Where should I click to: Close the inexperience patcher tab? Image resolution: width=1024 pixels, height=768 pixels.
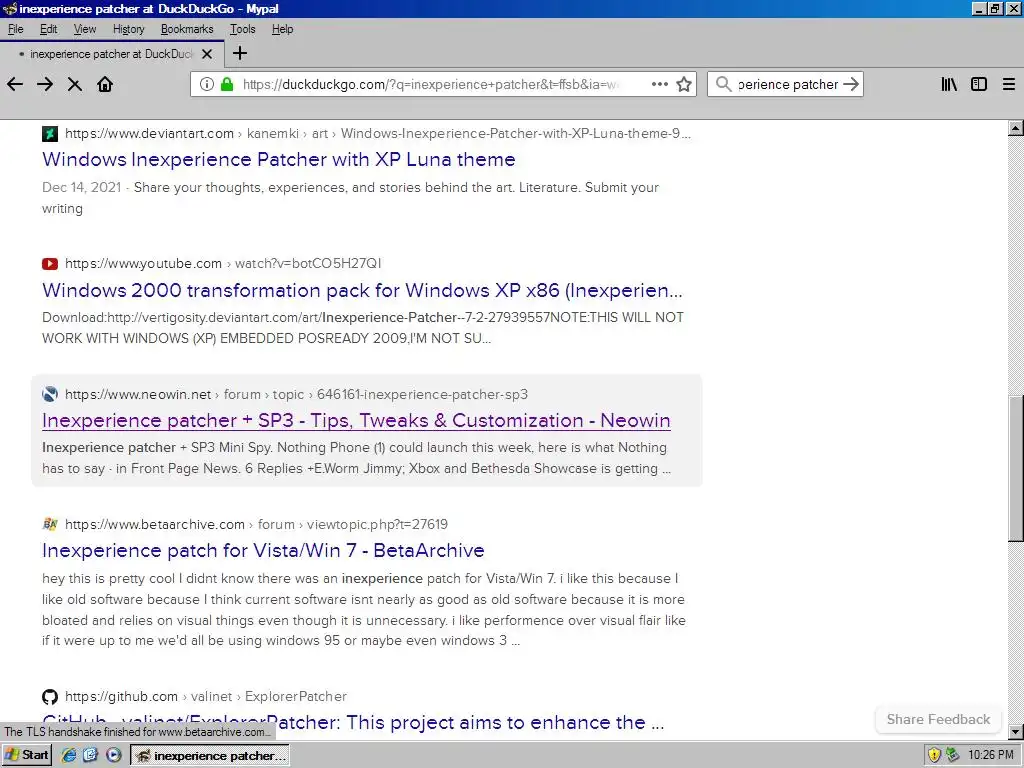point(207,54)
